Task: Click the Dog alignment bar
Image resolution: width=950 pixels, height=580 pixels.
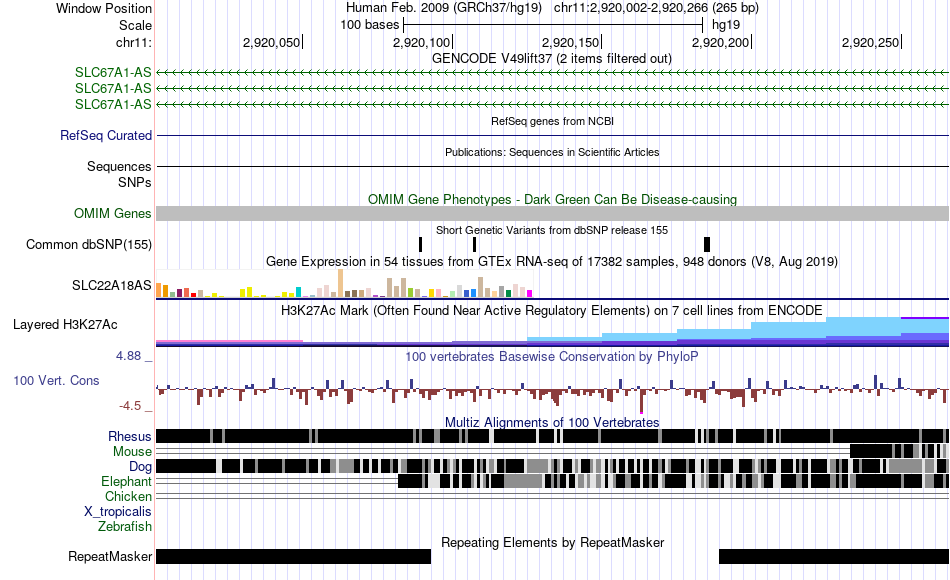Action: click(553, 466)
